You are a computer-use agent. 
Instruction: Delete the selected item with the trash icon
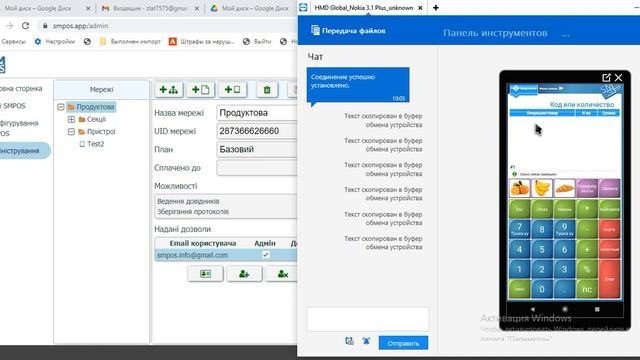pyautogui.click(x=267, y=90)
